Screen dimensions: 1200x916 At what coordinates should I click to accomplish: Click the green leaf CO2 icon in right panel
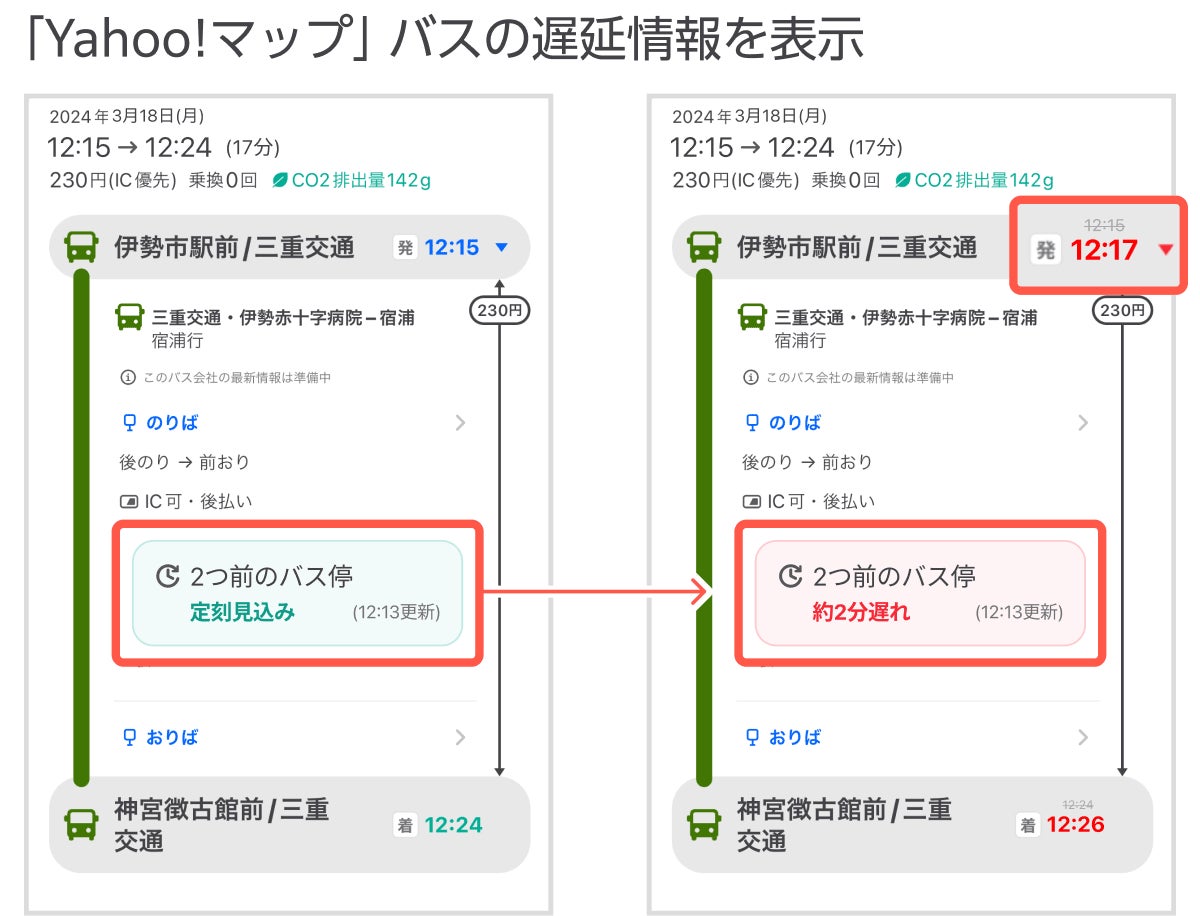[903, 181]
